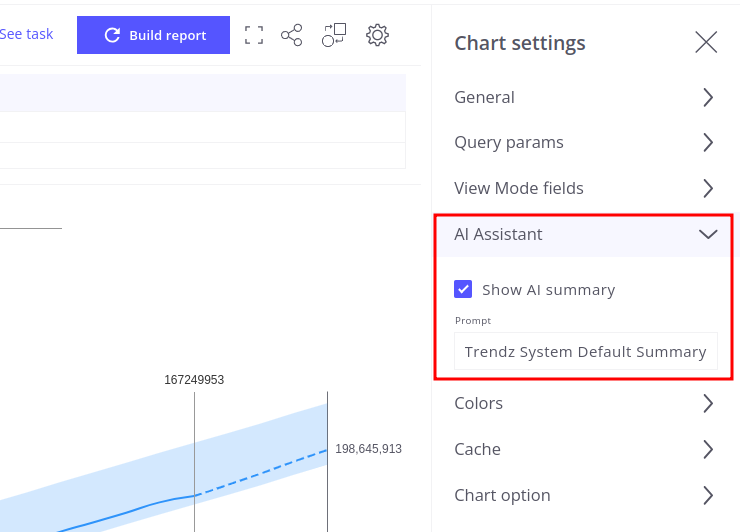Screen dimensions: 740x532
Task: Open the Colors settings section
Action: click(585, 403)
